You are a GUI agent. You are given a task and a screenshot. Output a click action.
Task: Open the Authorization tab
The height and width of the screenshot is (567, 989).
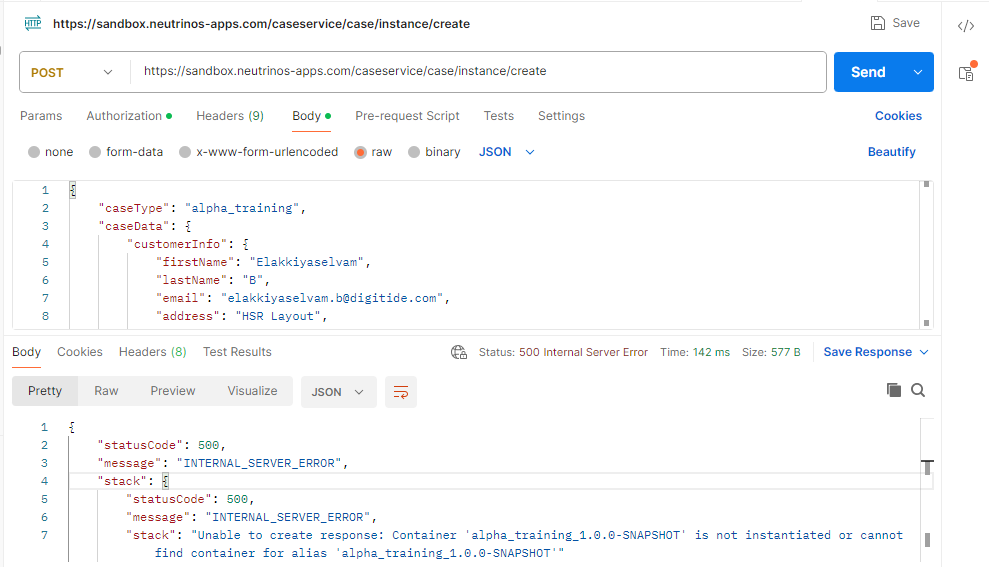129,116
